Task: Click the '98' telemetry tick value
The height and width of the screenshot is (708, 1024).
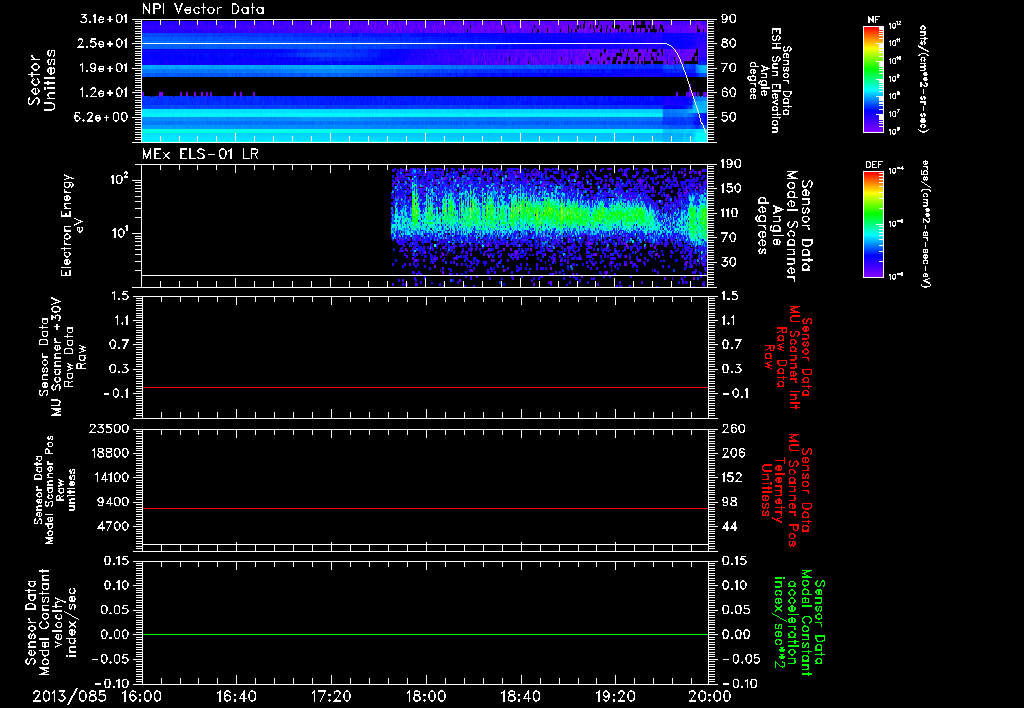Action: [x=729, y=502]
